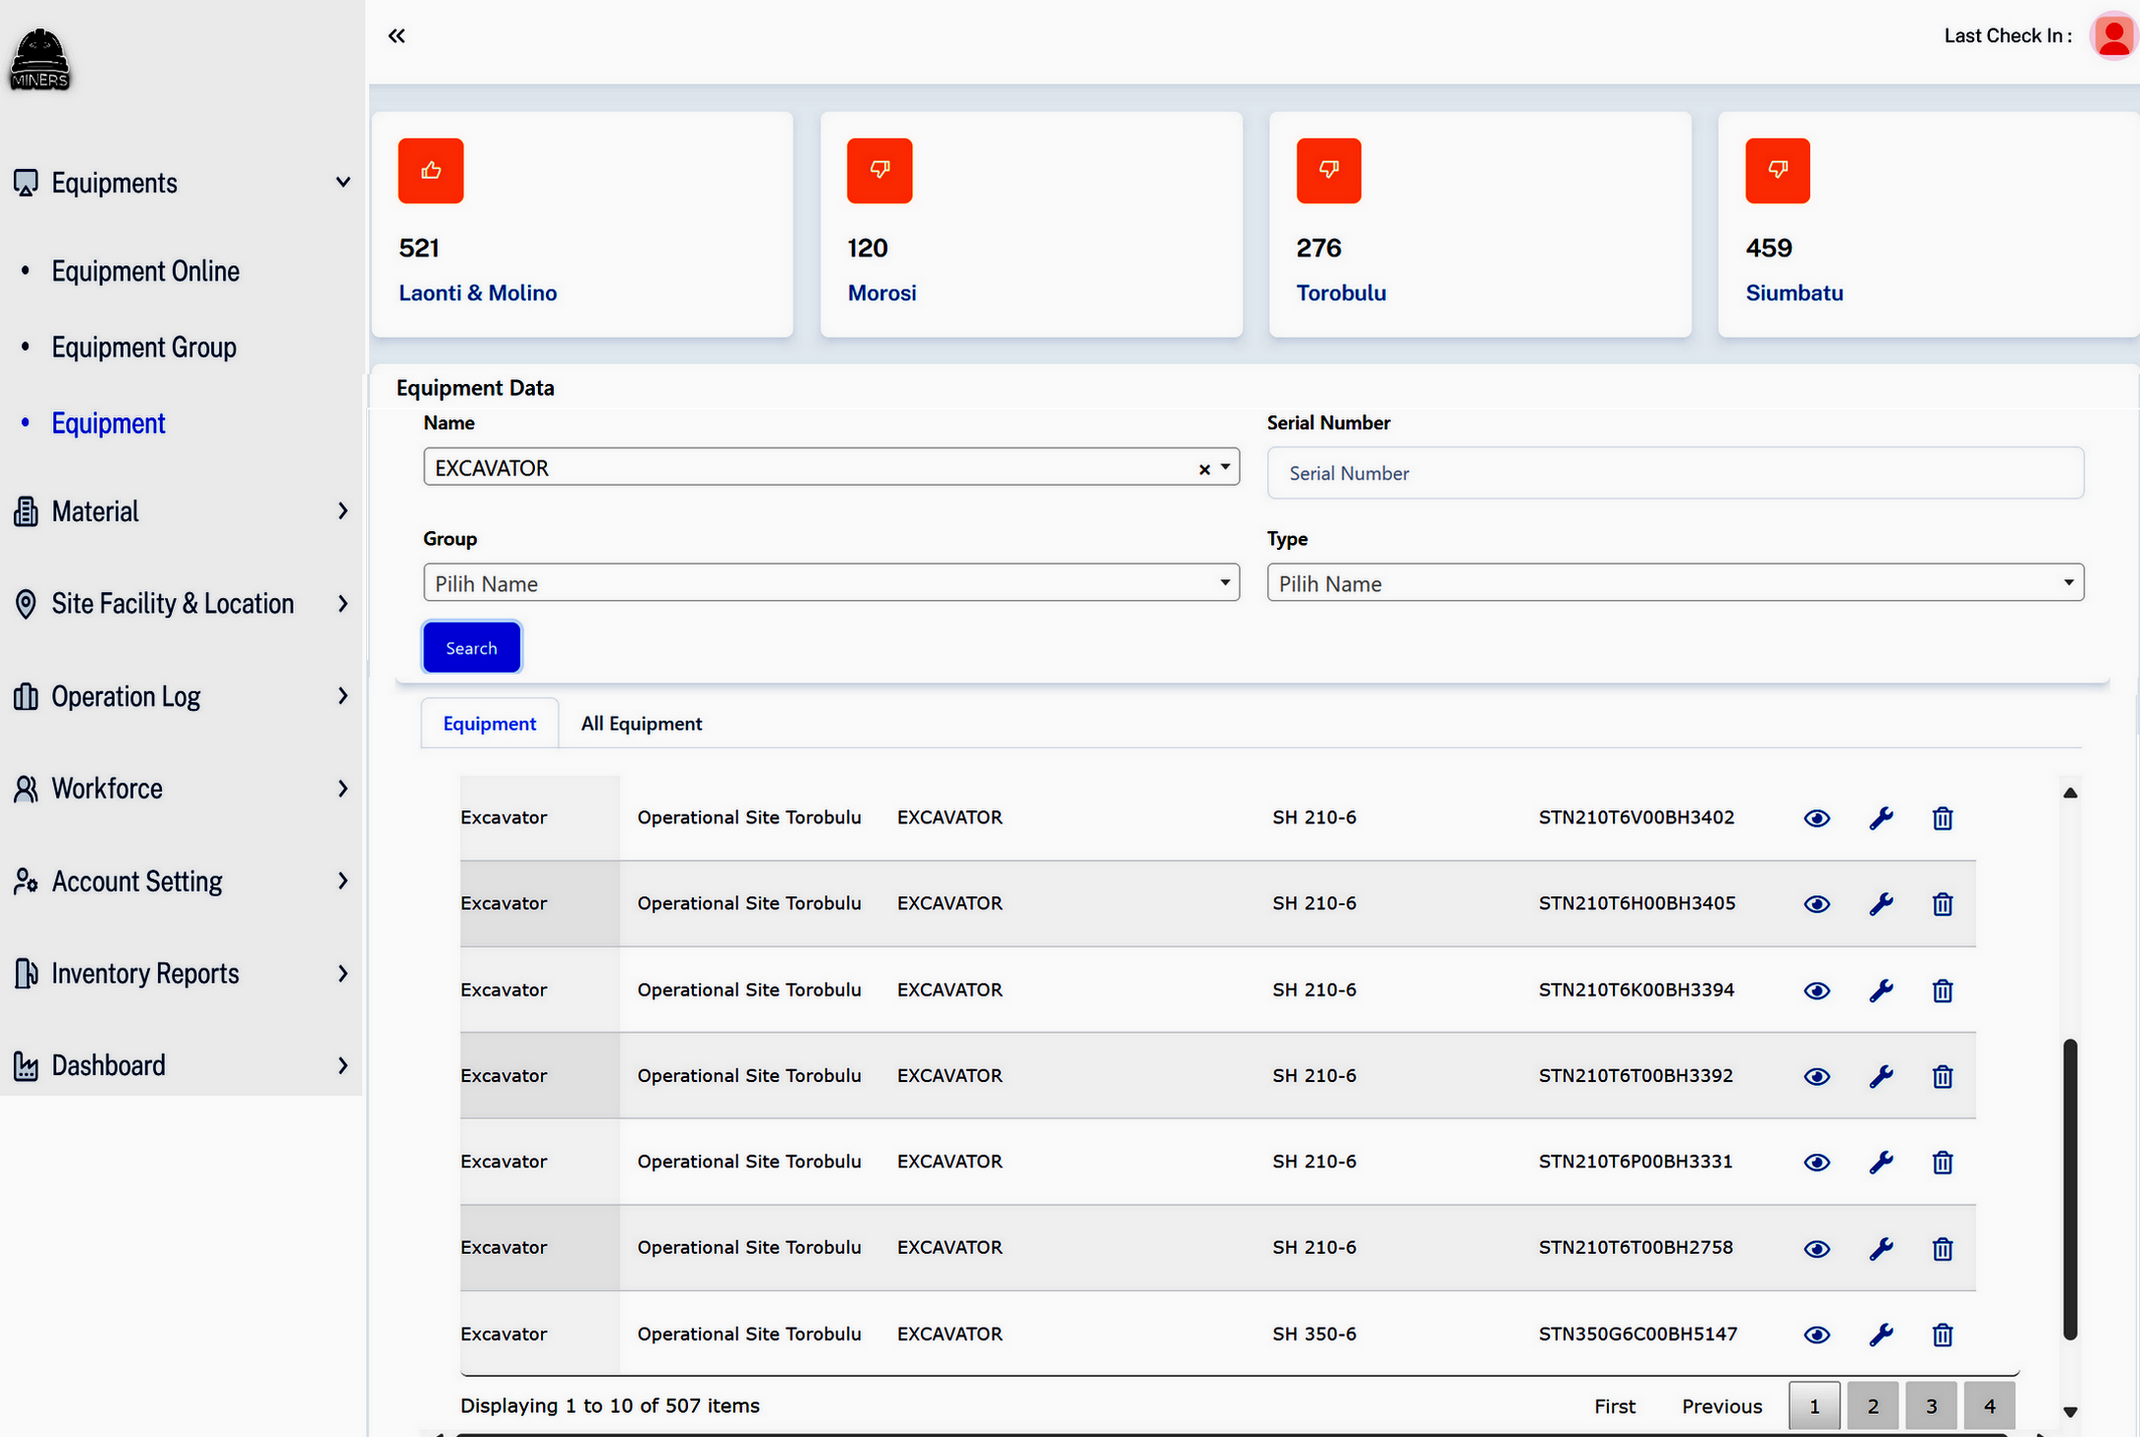View details eye icon for STN210T6K00BH3394
The height and width of the screenshot is (1437, 2140).
click(x=1816, y=990)
